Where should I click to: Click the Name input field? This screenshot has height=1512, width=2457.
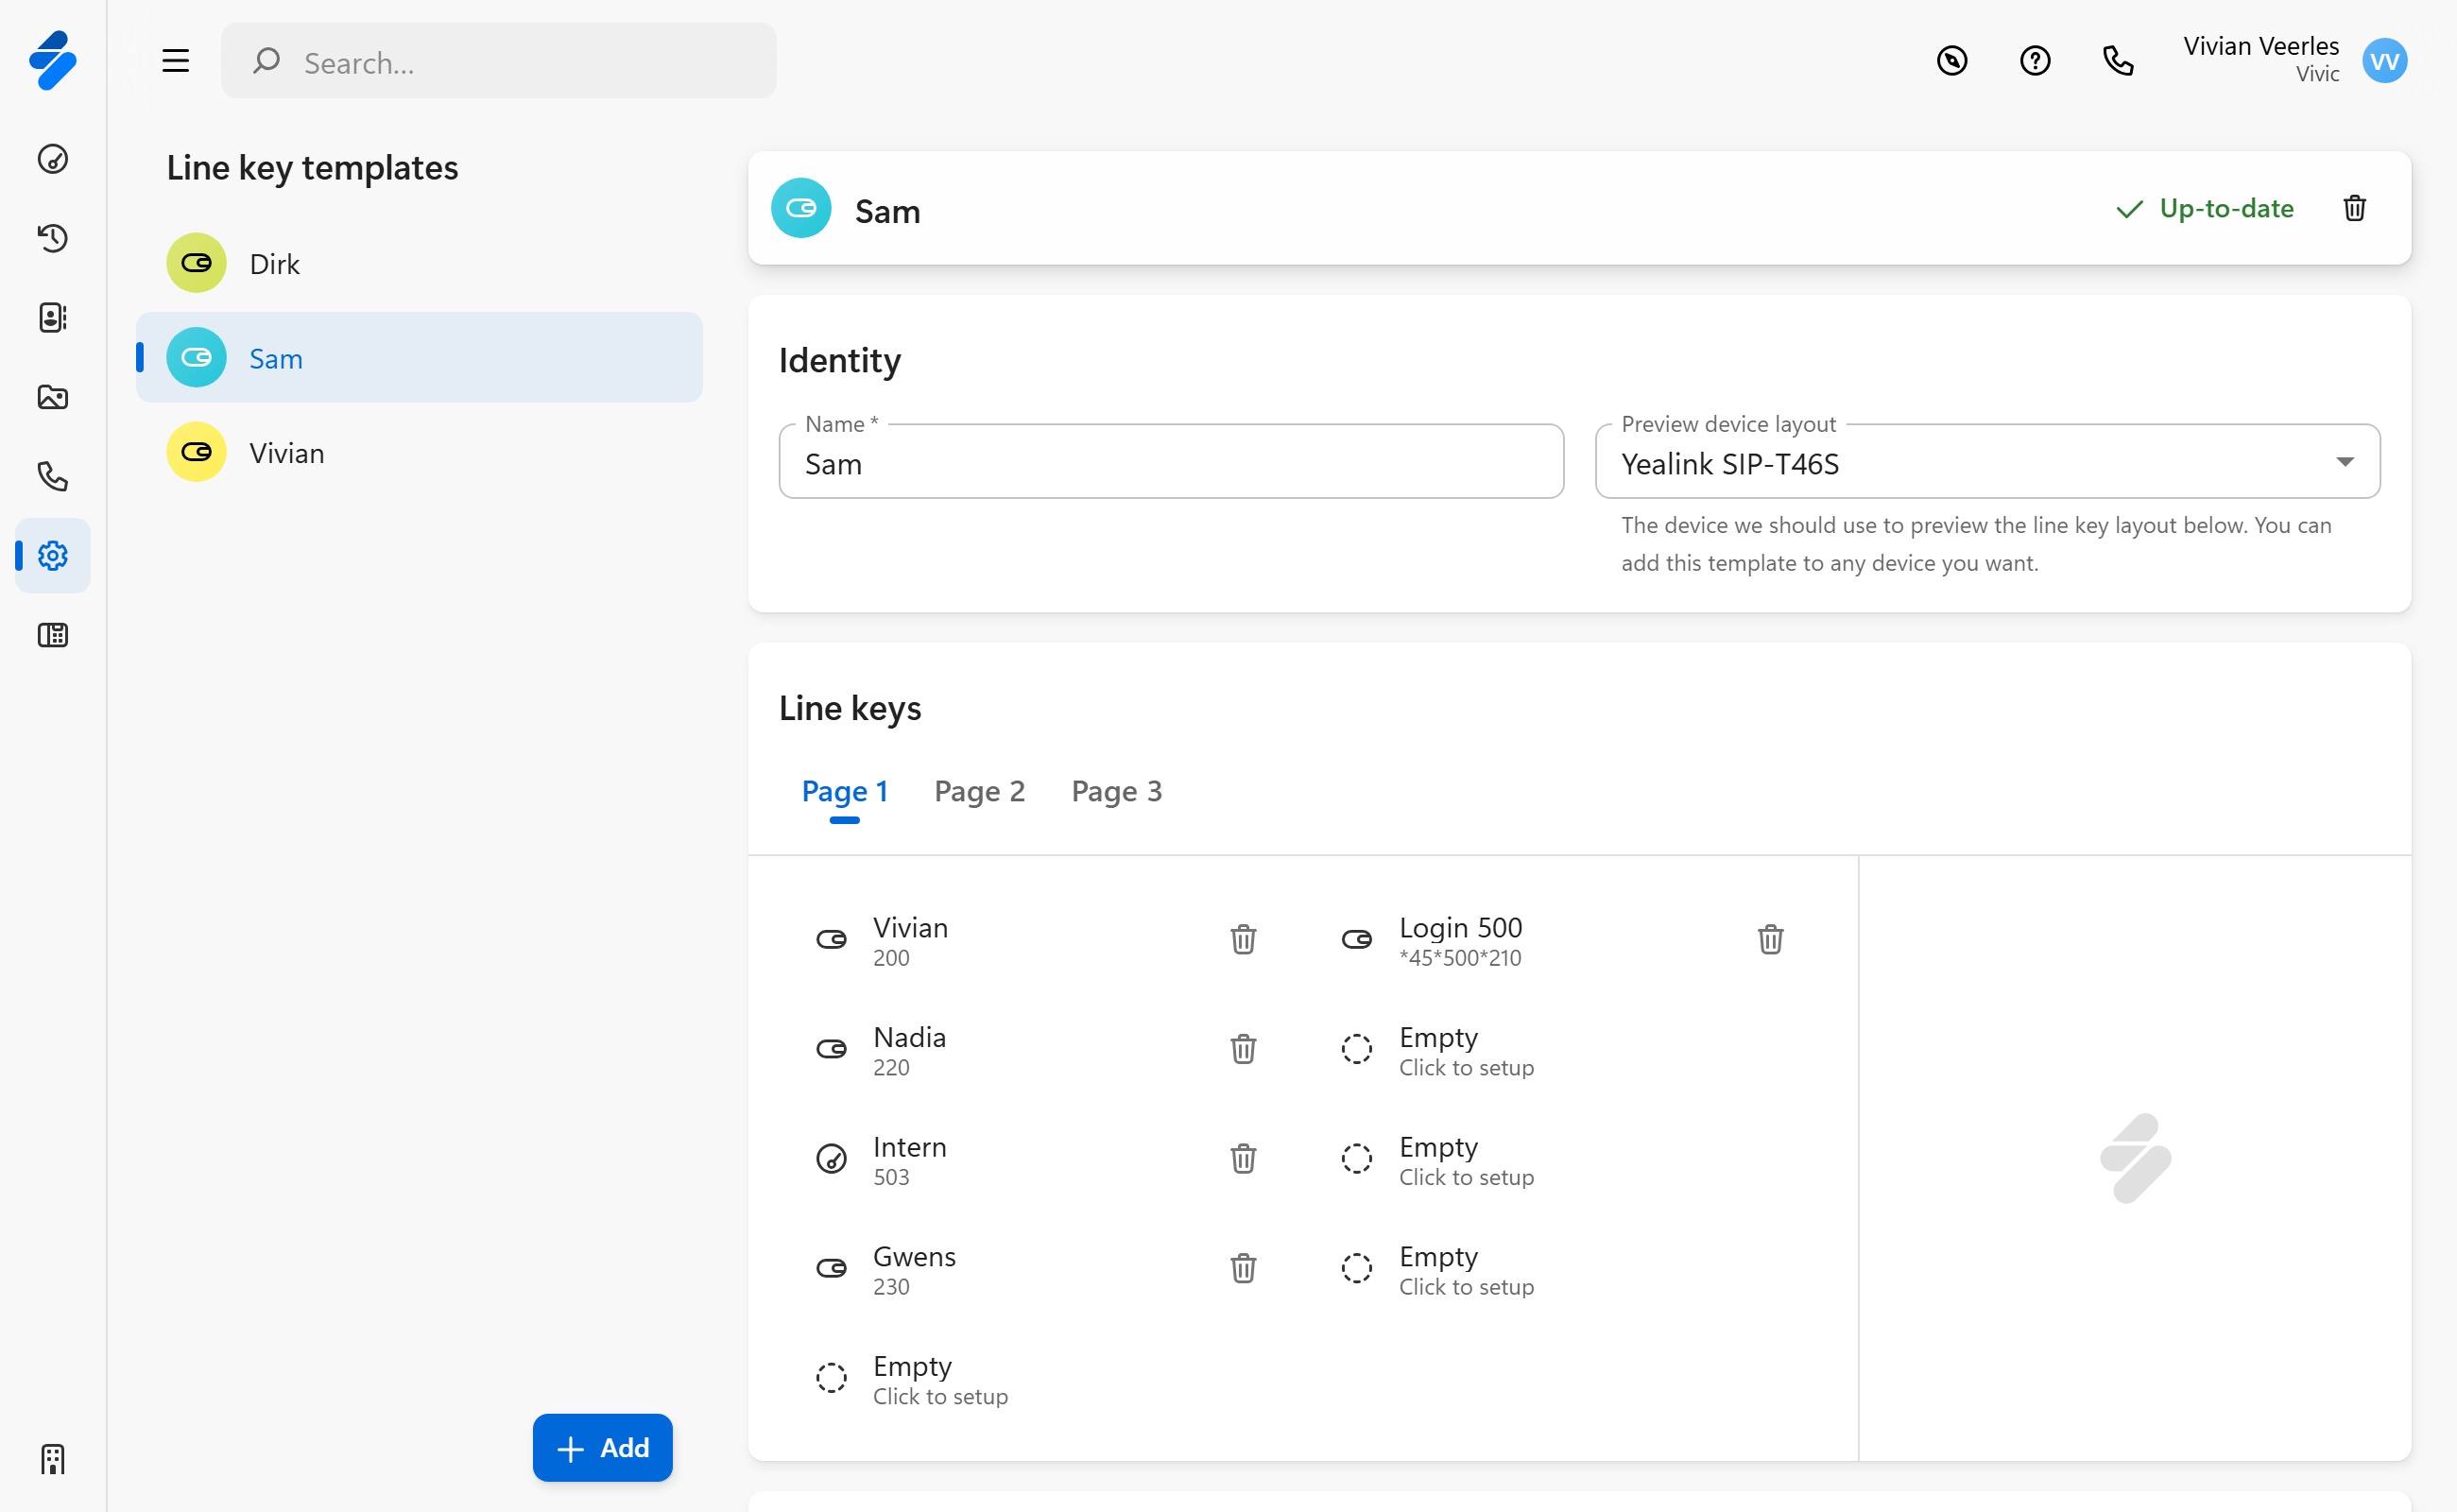click(x=1170, y=464)
